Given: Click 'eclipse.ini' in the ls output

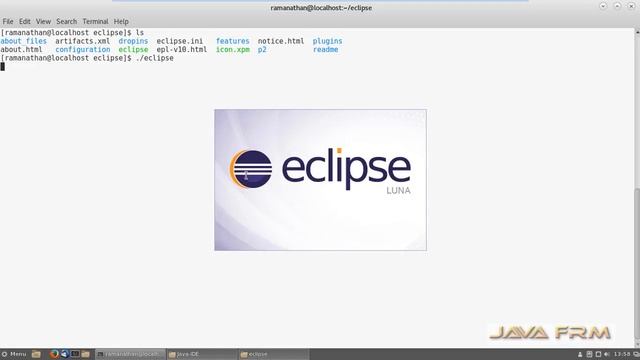Looking at the screenshot, I should click(x=180, y=41).
